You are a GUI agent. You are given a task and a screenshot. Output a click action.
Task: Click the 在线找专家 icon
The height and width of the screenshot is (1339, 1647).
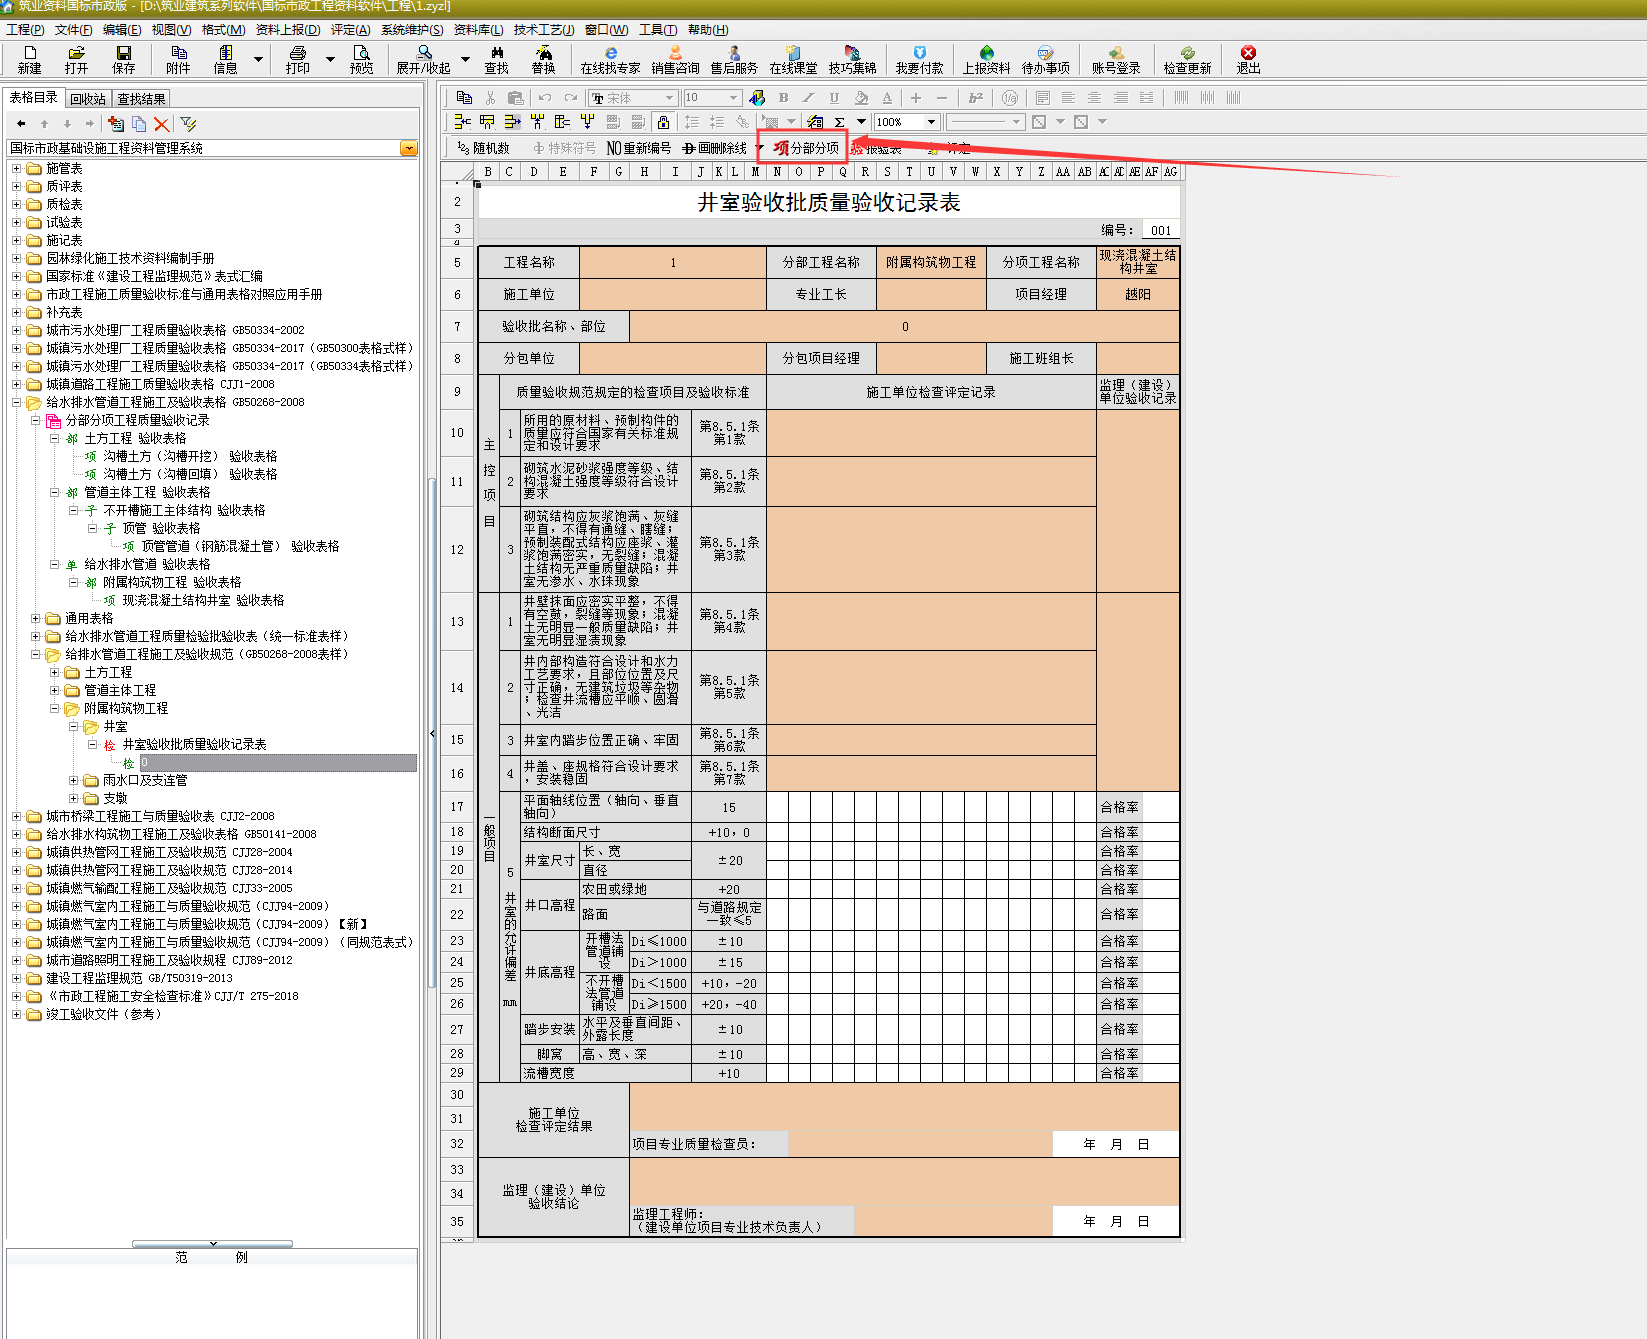610,59
